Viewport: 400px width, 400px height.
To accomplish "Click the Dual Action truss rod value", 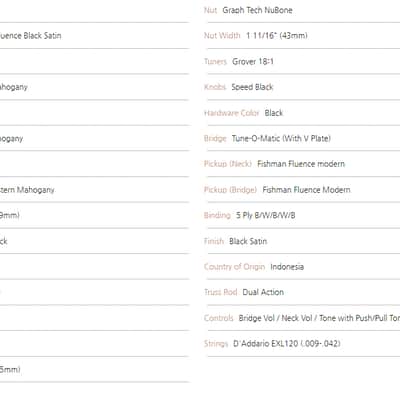I will (263, 292).
